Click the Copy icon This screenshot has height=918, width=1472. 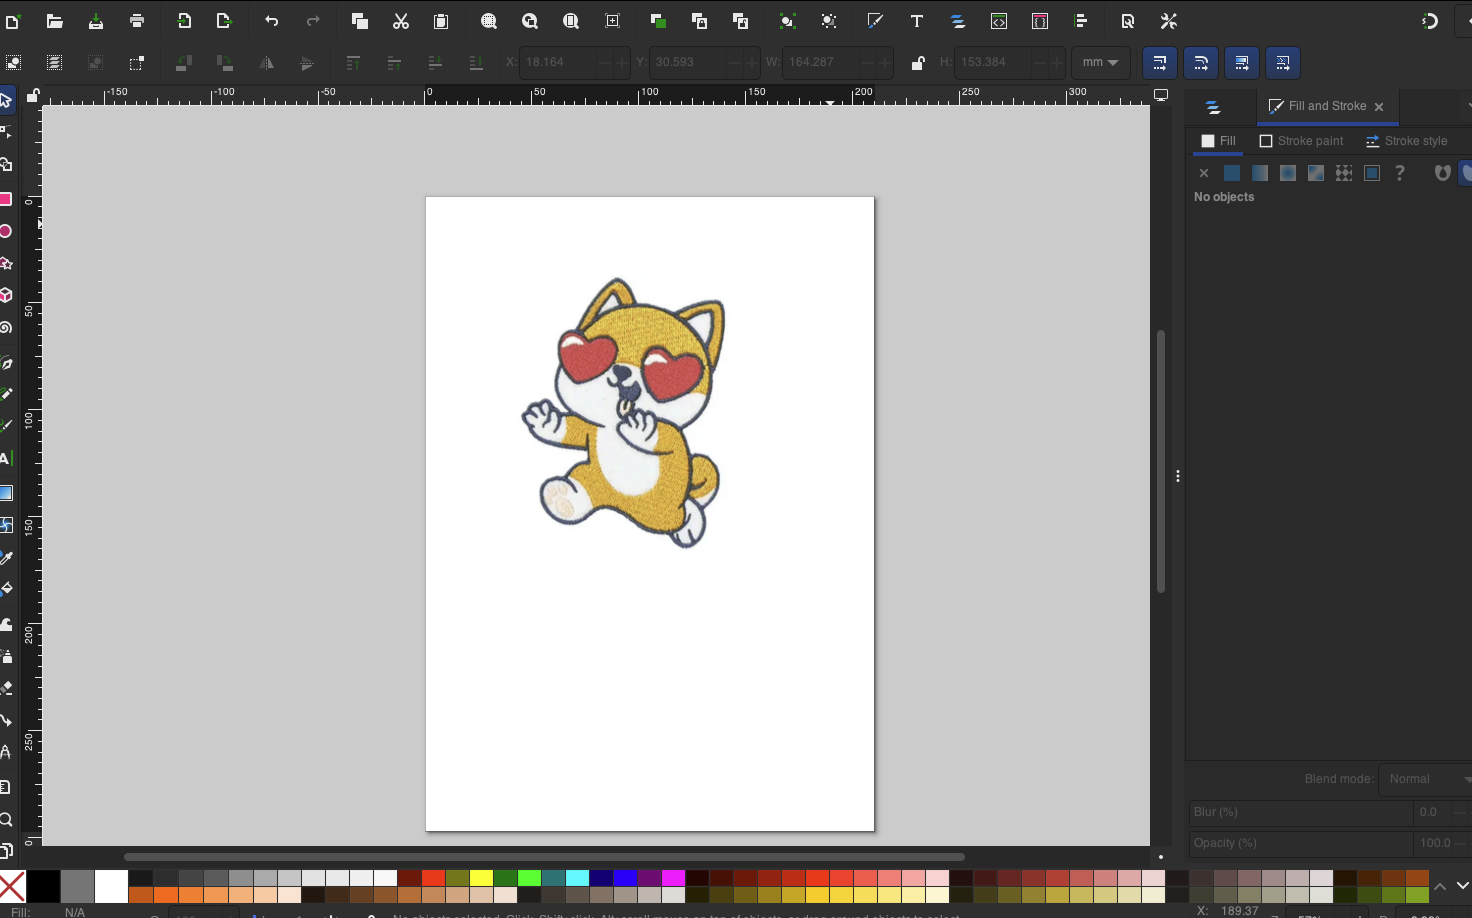360,21
